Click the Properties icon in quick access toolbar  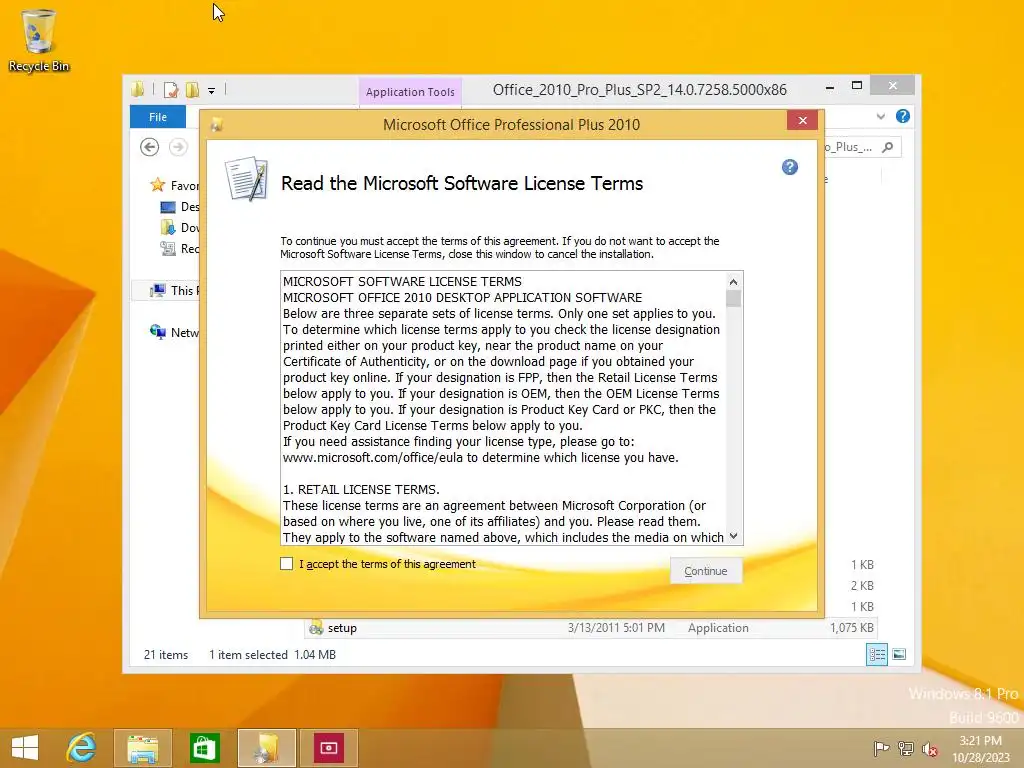coord(171,89)
